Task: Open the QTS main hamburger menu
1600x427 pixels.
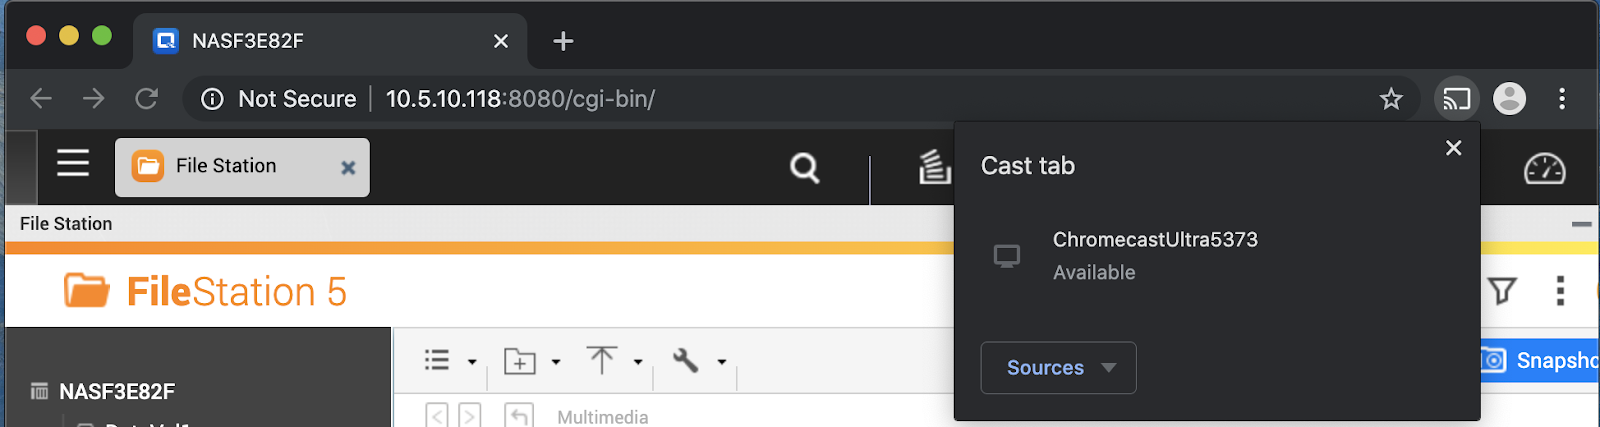Action: tap(73, 163)
